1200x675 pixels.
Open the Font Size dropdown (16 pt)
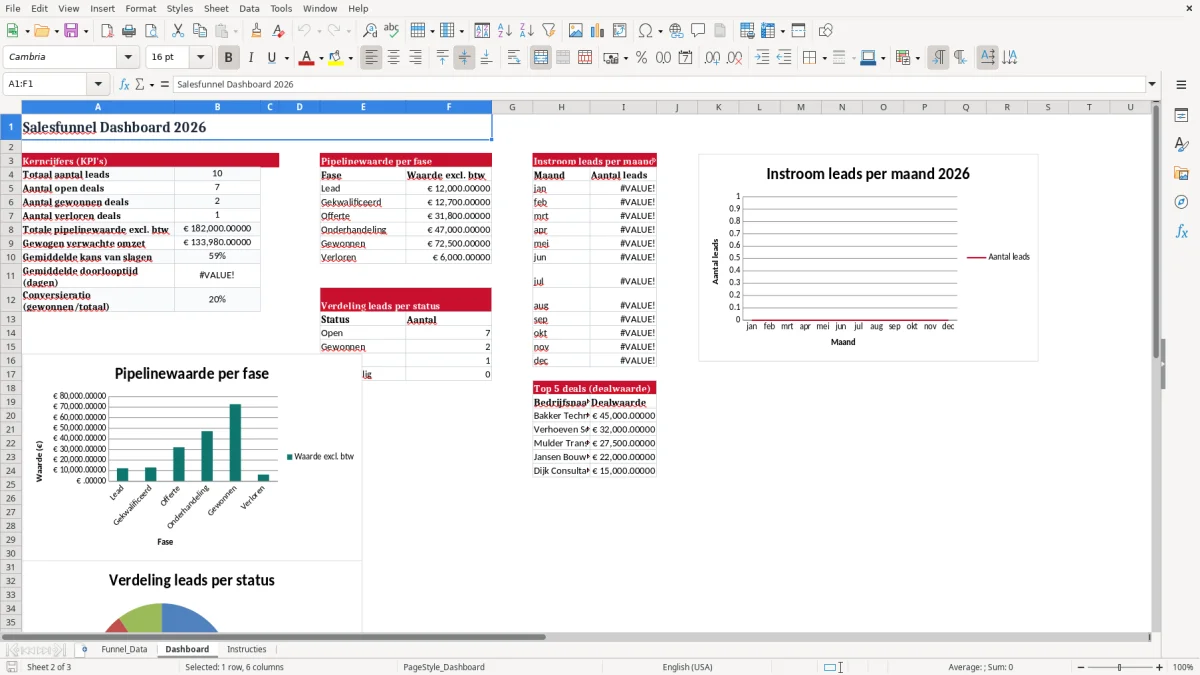pos(201,58)
